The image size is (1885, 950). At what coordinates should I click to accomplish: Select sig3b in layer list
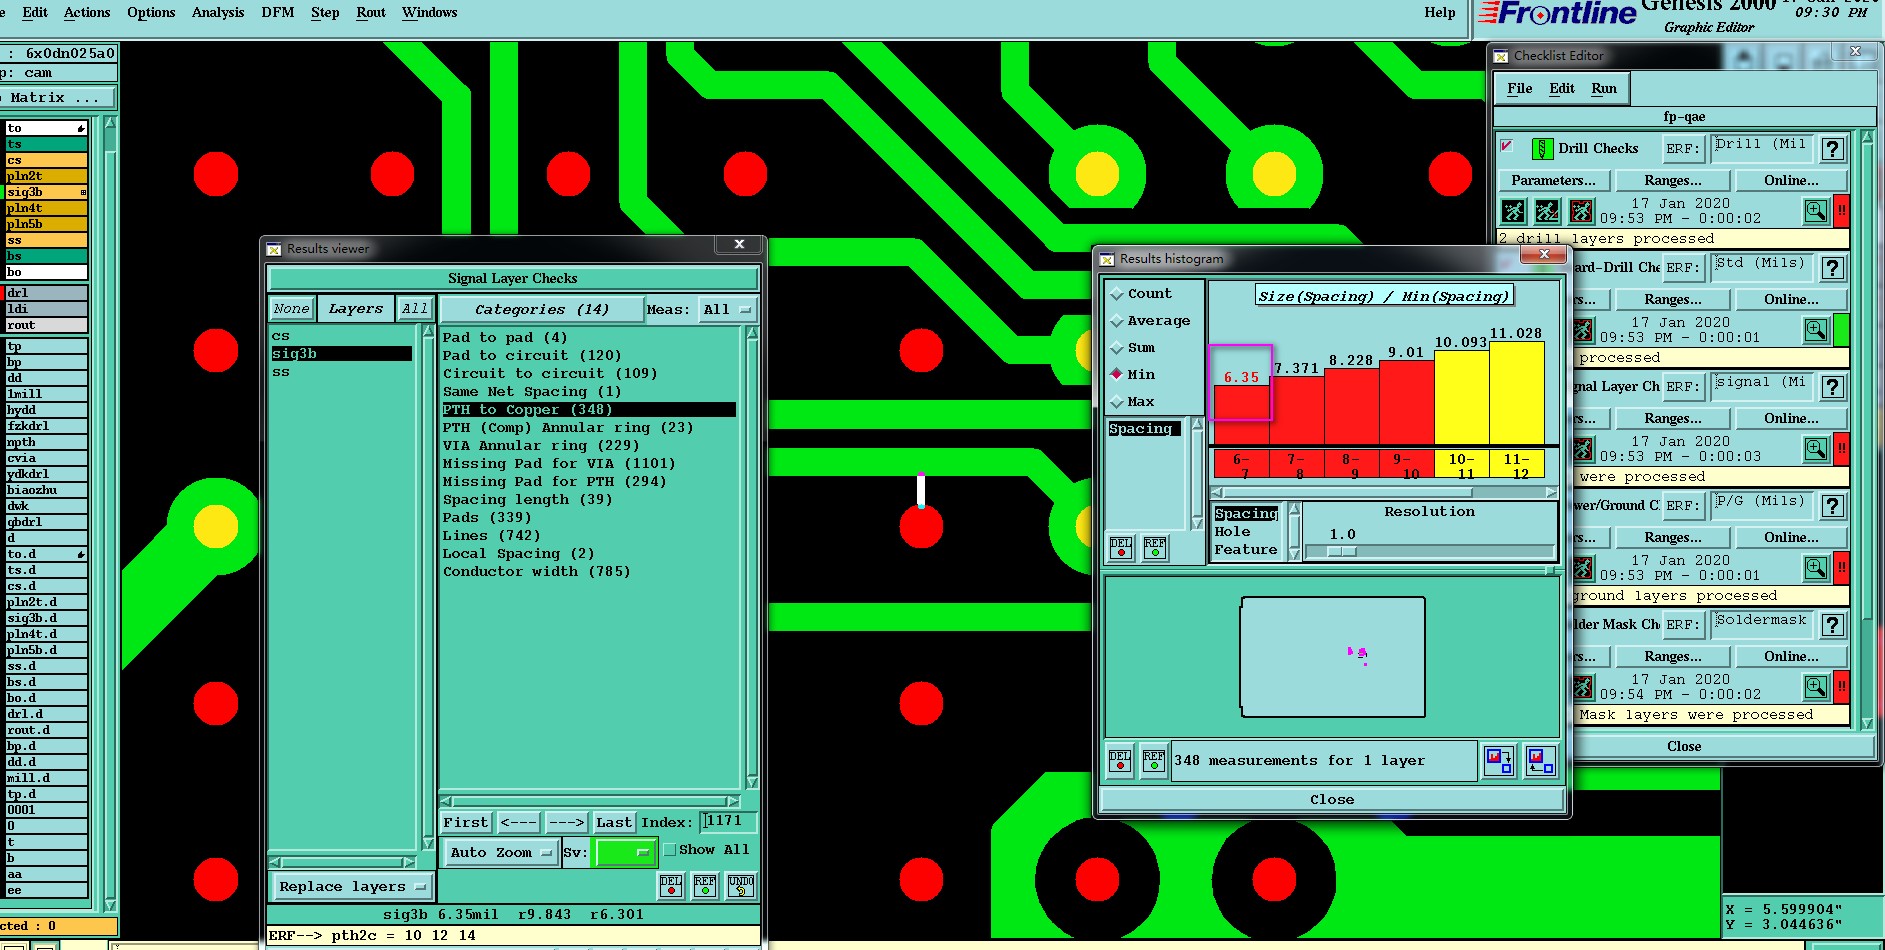pos(341,354)
